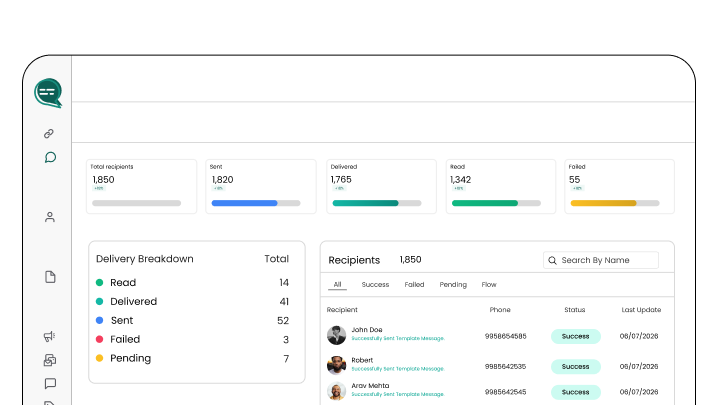Click the yellow Pending legend dot
Image resolution: width=720 pixels, height=405 pixels.
tap(99, 358)
